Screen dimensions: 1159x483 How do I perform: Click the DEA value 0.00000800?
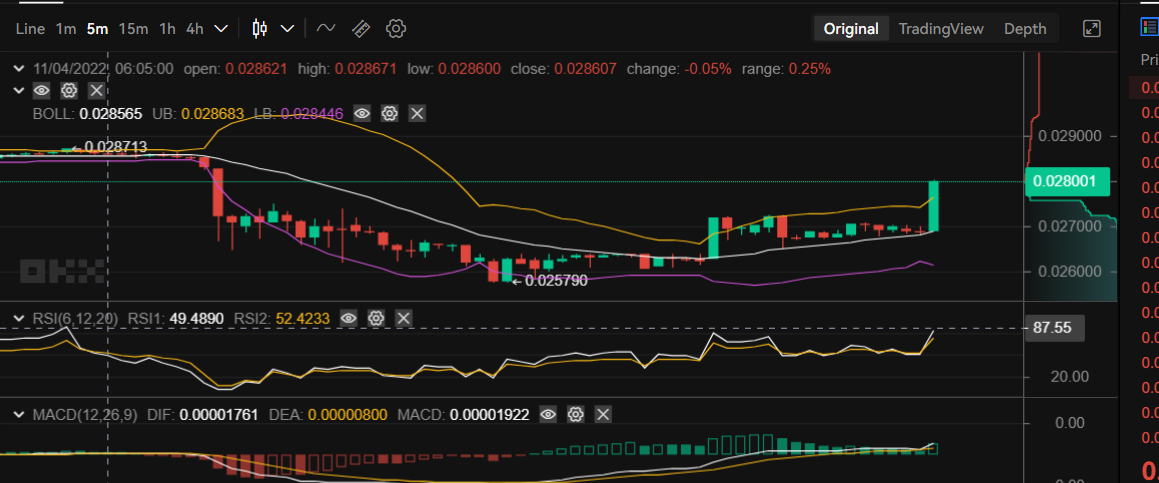(347, 415)
